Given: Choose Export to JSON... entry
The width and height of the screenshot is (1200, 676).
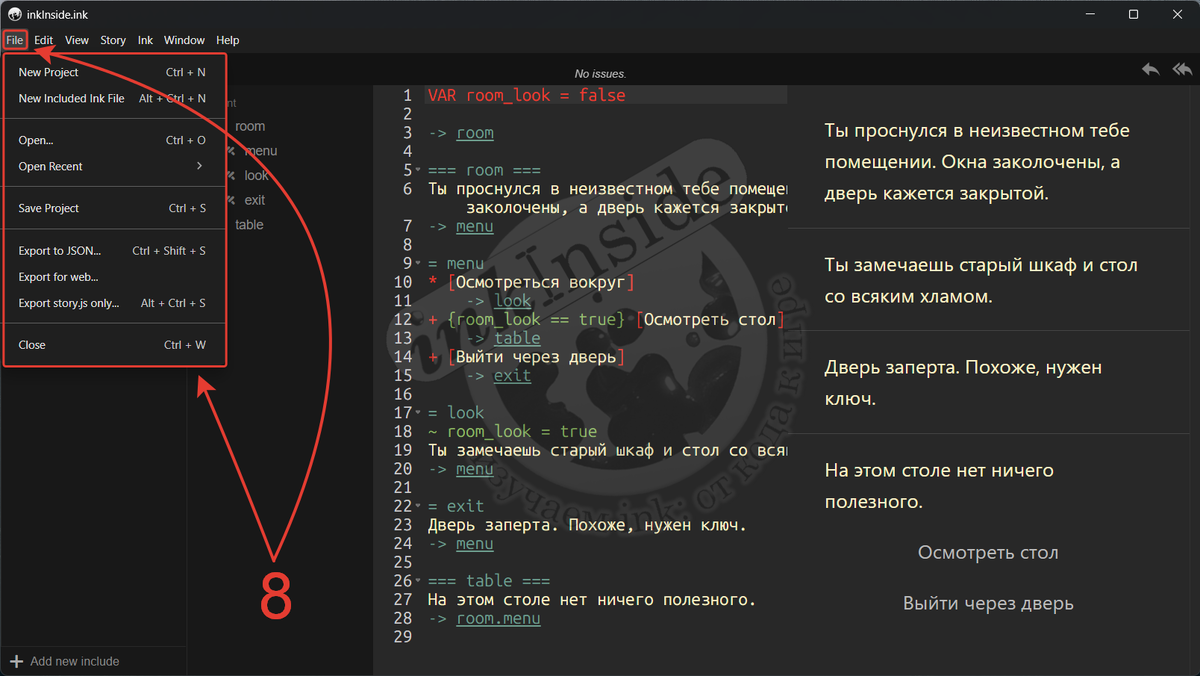Looking at the screenshot, I should [115, 250].
